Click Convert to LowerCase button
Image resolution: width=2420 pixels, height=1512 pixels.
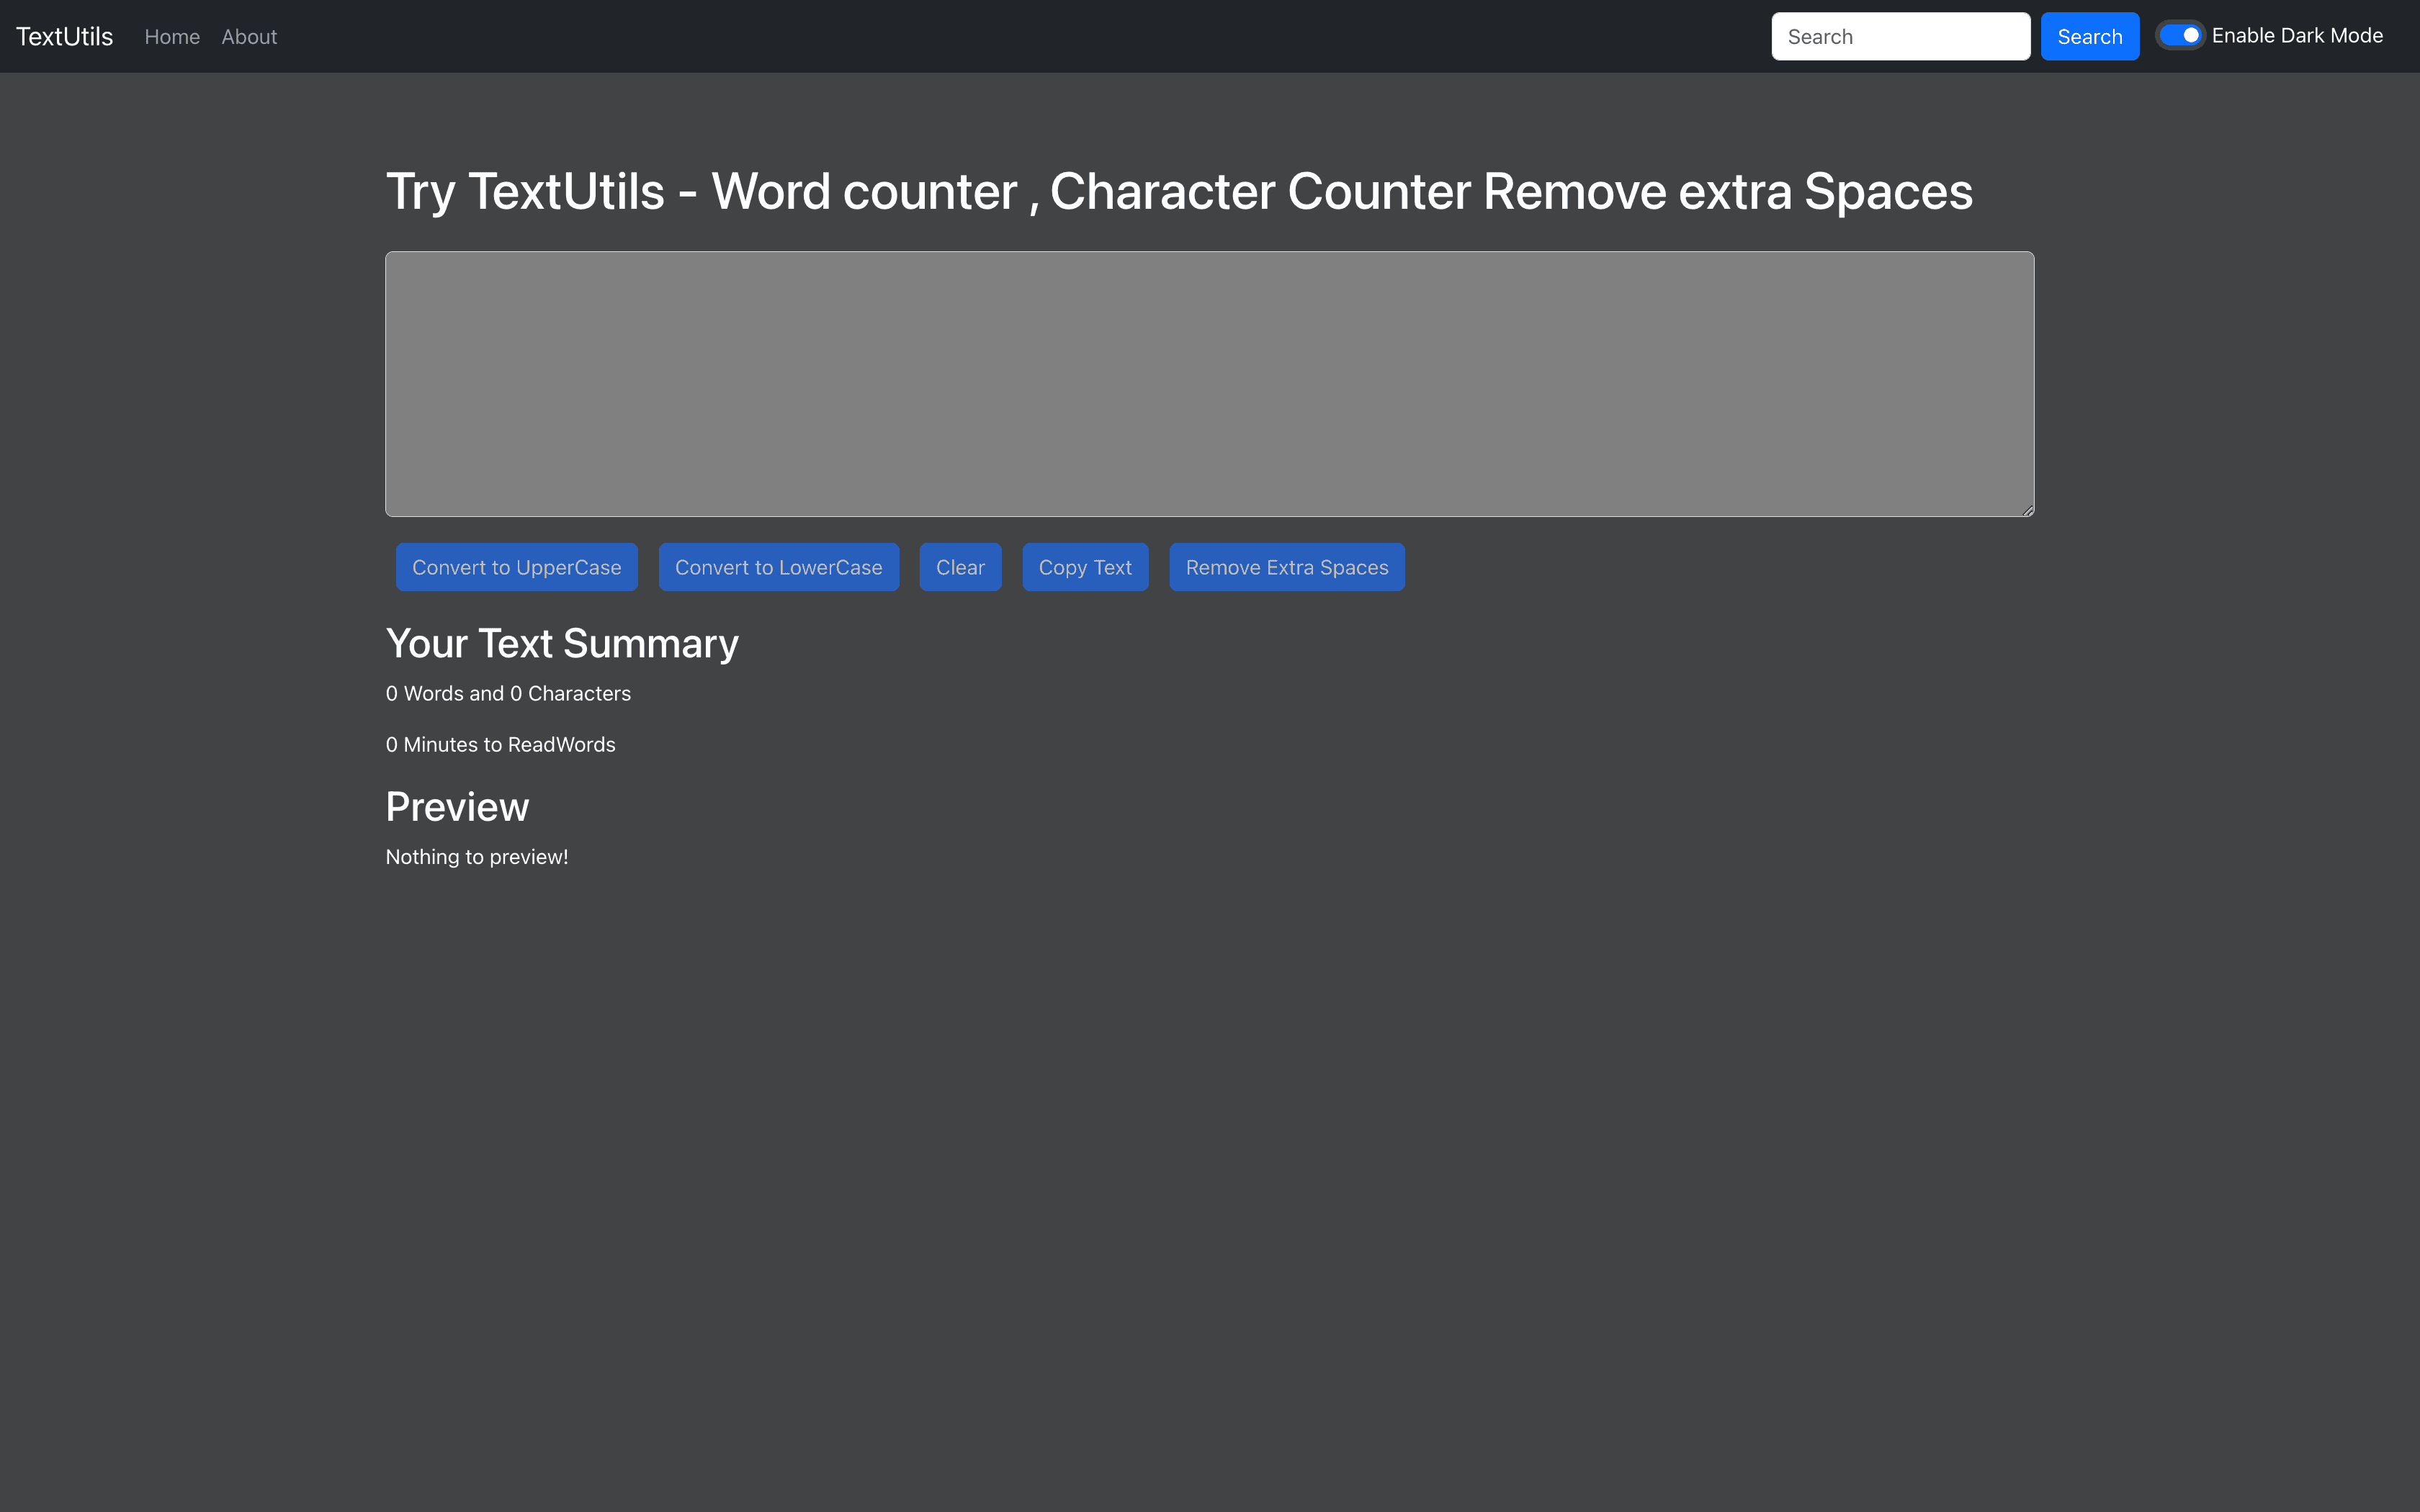779,567
